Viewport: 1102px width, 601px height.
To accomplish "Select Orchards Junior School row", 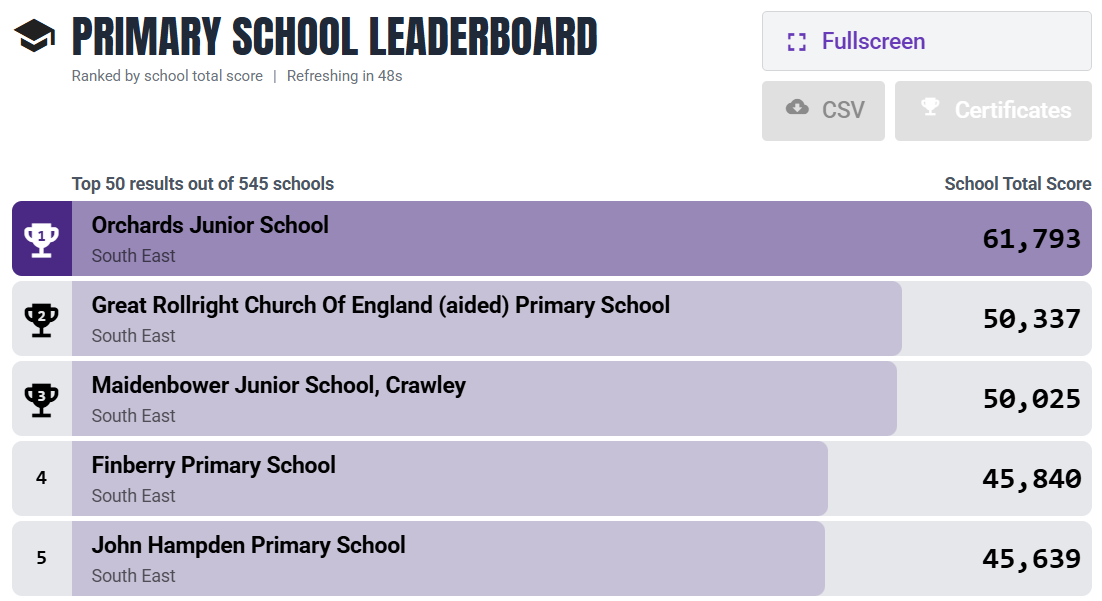I will click(210, 226).
